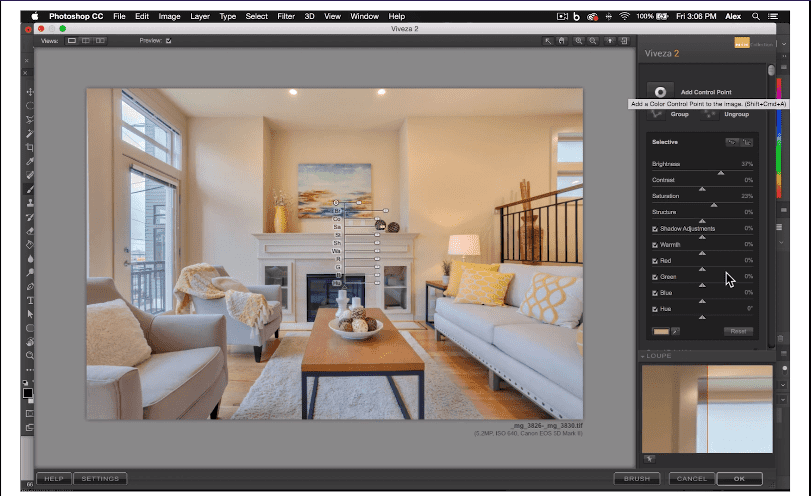Activate the hand pan tool
Viewport: 811px width, 496px height.
(x=563, y=41)
